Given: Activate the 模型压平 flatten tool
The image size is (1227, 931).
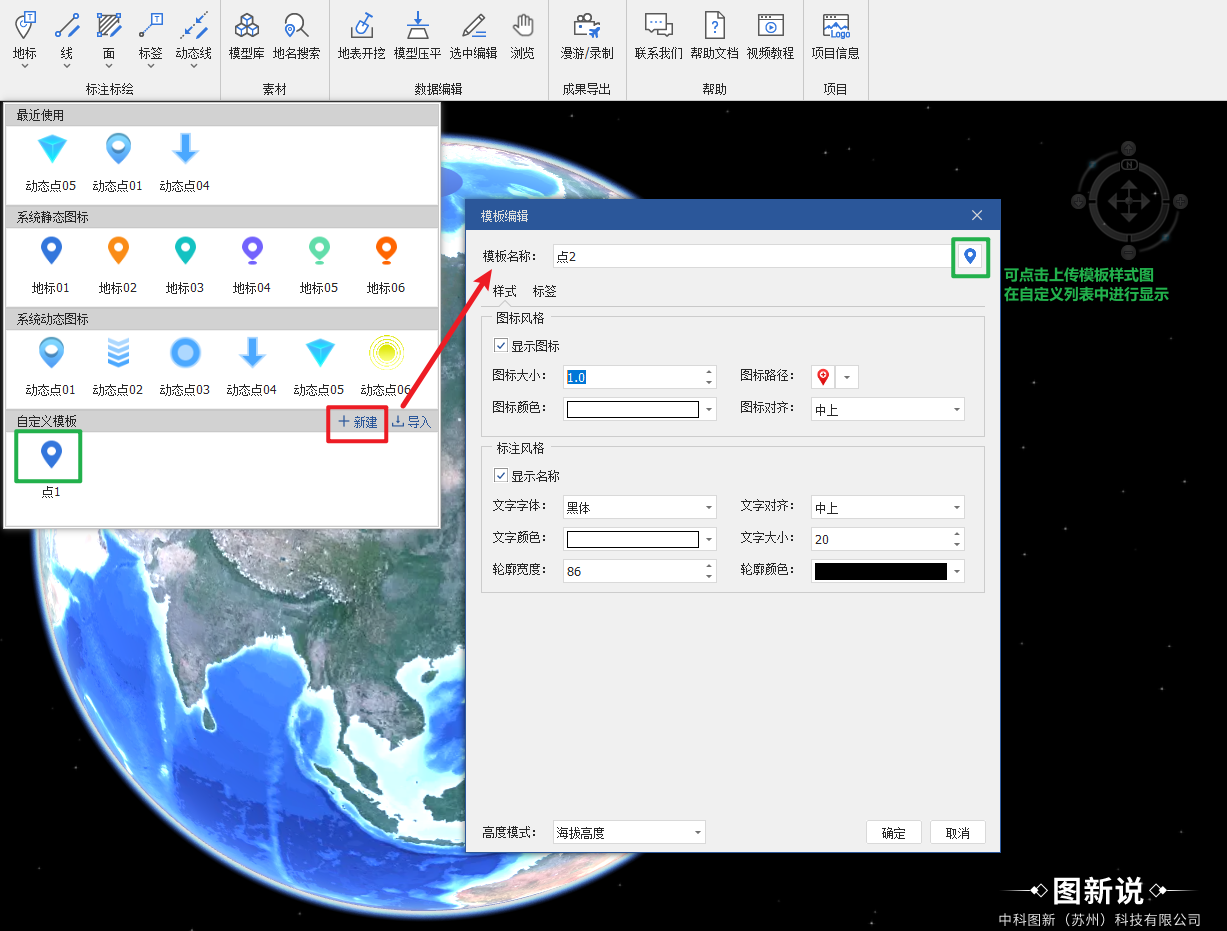Looking at the screenshot, I should click(417, 36).
